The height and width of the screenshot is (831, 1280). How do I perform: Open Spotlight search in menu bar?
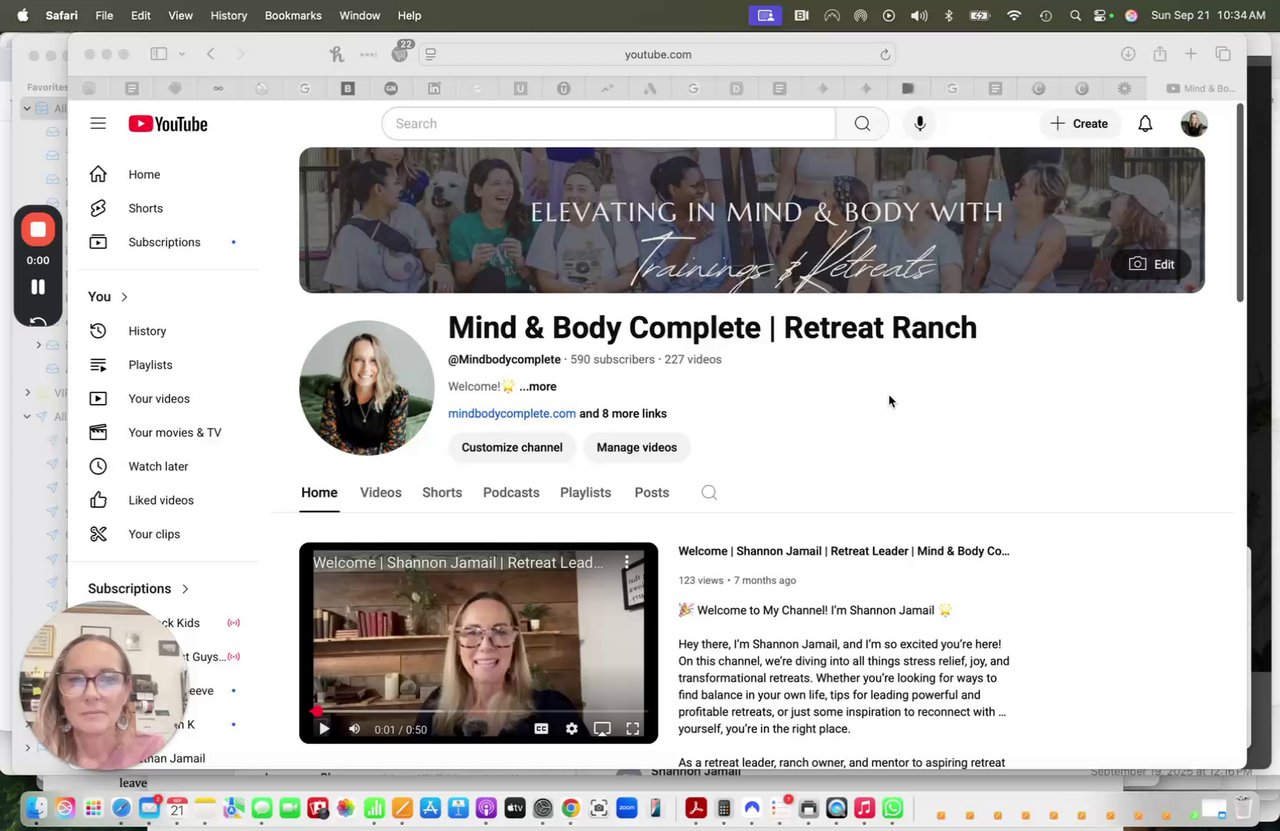pyautogui.click(x=1075, y=15)
